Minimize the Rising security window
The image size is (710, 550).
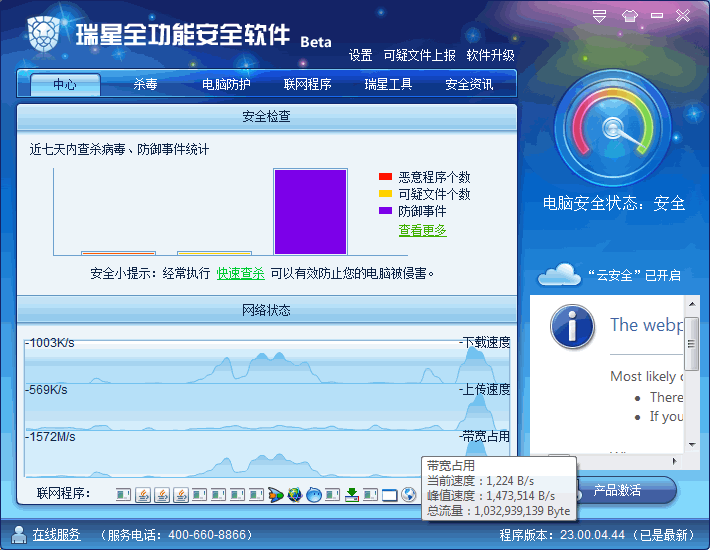(657, 16)
